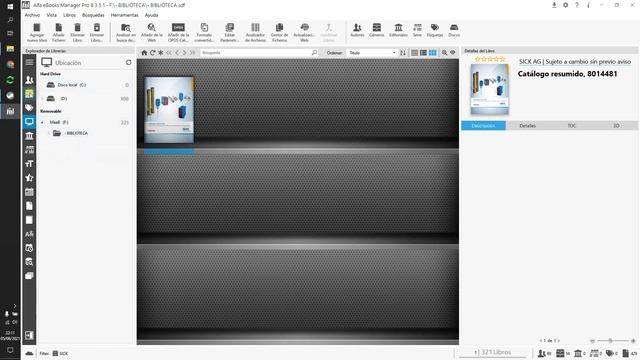Open the Editoriales toolbar icon

pyautogui.click(x=398, y=30)
